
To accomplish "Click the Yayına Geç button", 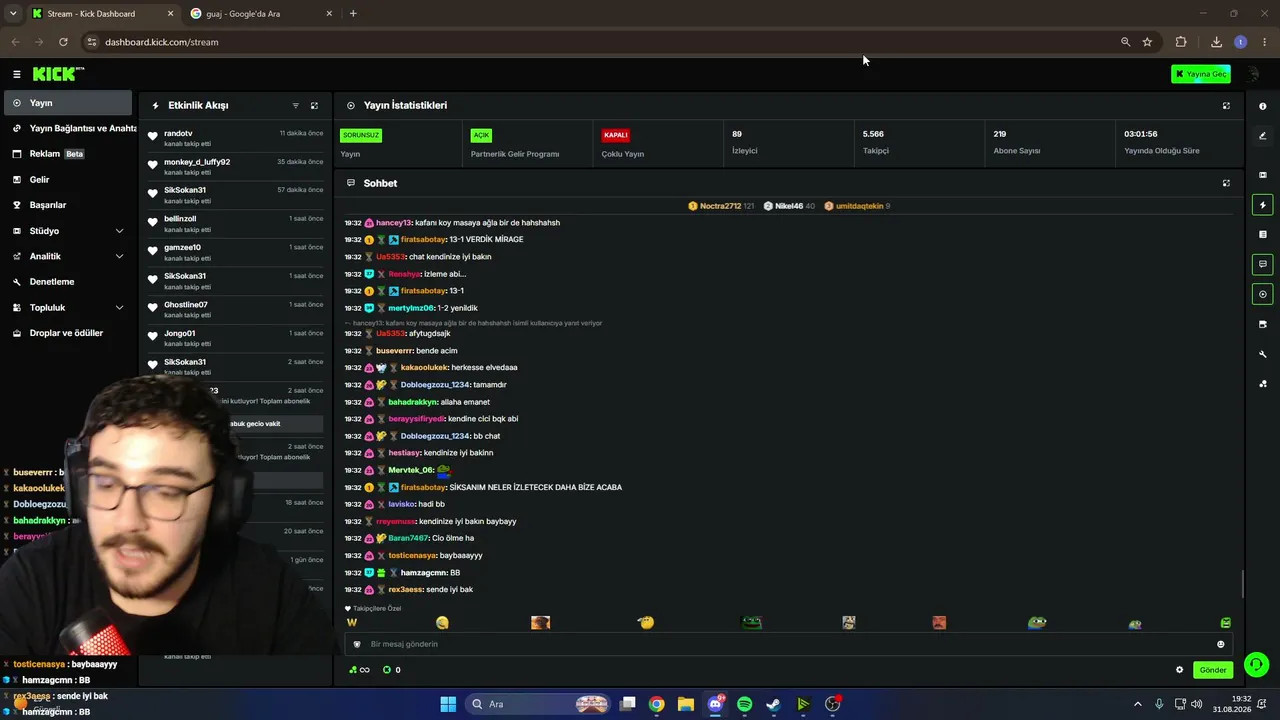I will (1201, 74).
